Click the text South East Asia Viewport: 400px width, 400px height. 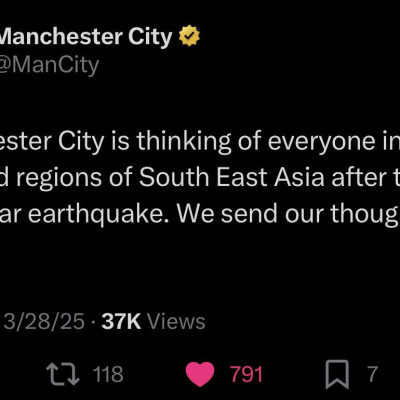point(232,177)
